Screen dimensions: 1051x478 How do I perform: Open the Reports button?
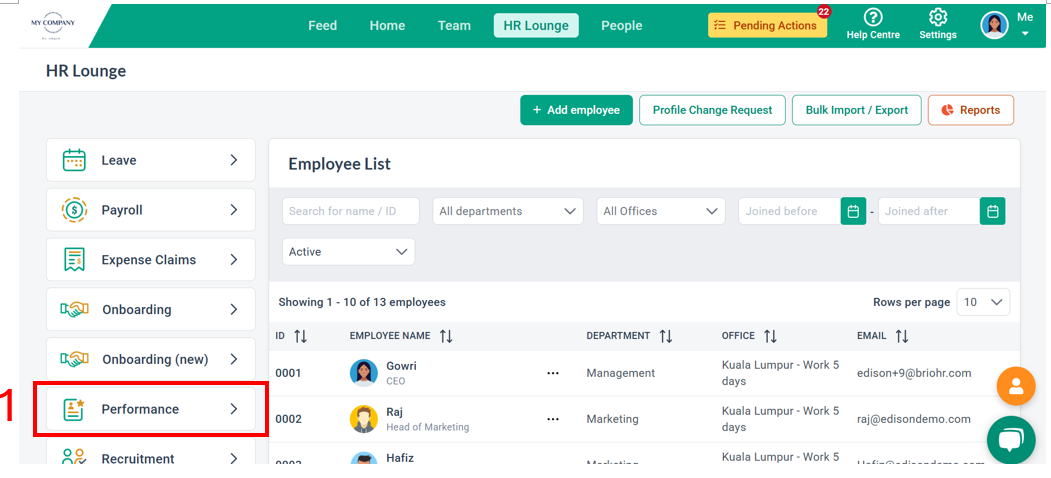(x=971, y=110)
